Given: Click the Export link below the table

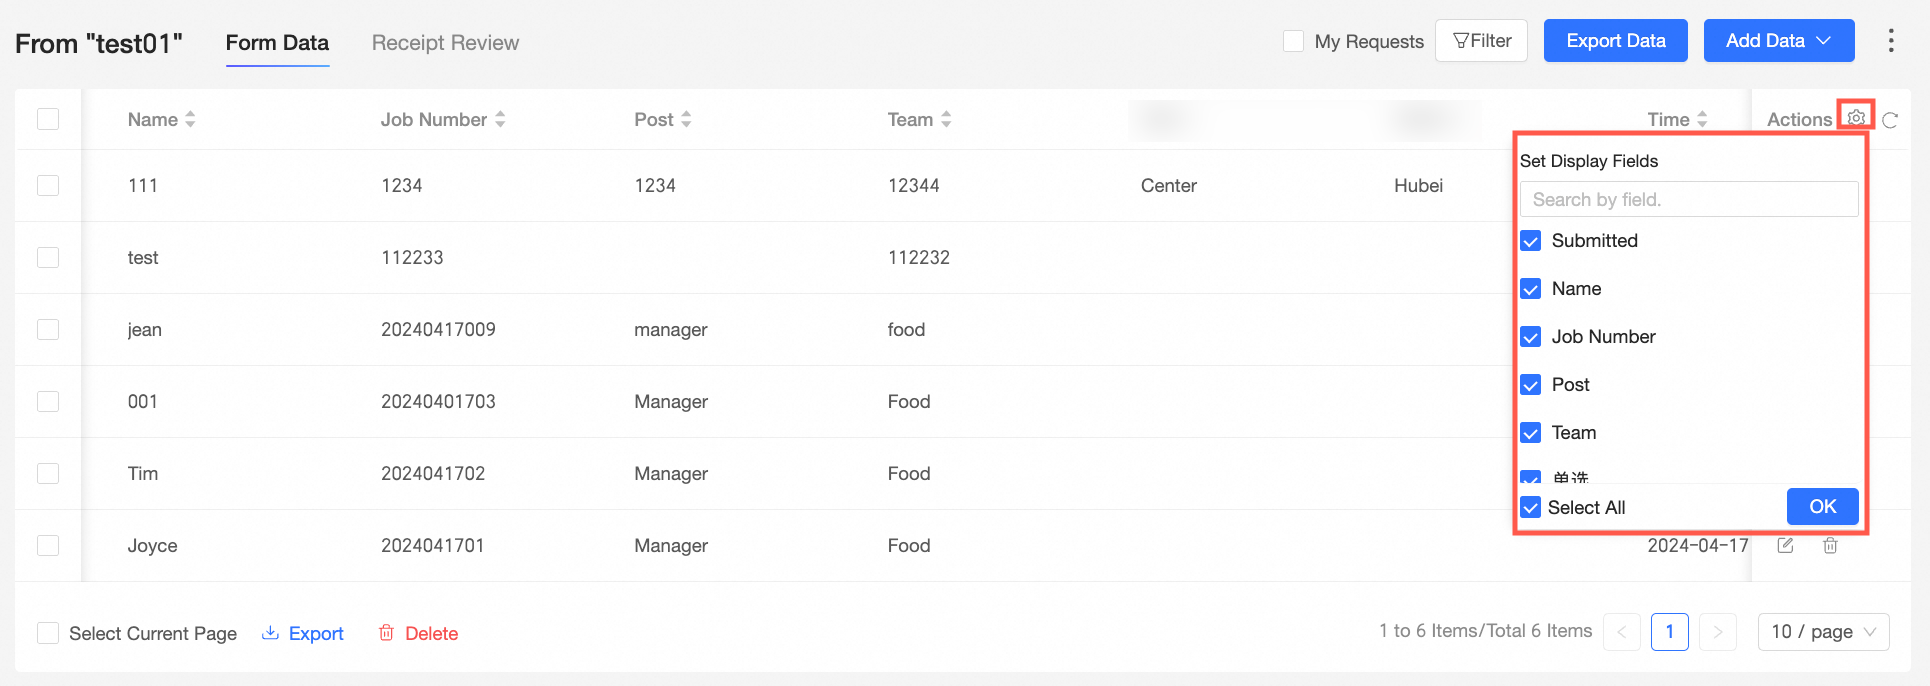Looking at the screenshot, I should click(x=302, y=633).
